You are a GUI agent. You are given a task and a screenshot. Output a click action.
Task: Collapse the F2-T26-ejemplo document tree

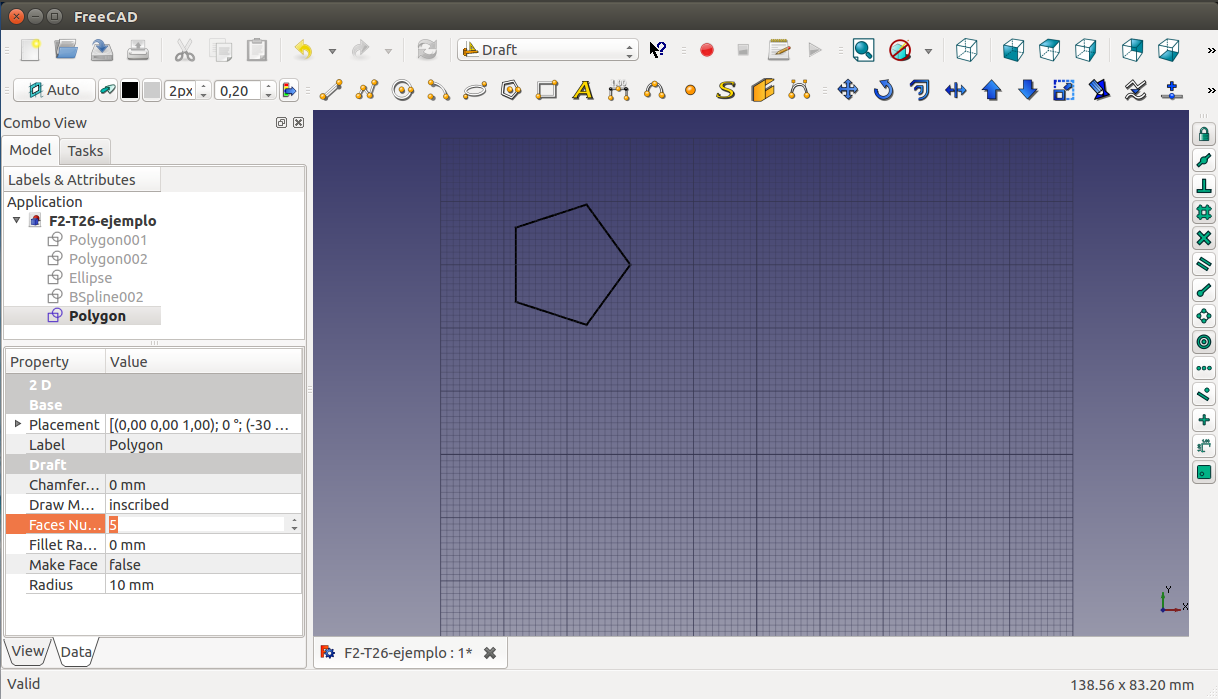pos(17,221)
